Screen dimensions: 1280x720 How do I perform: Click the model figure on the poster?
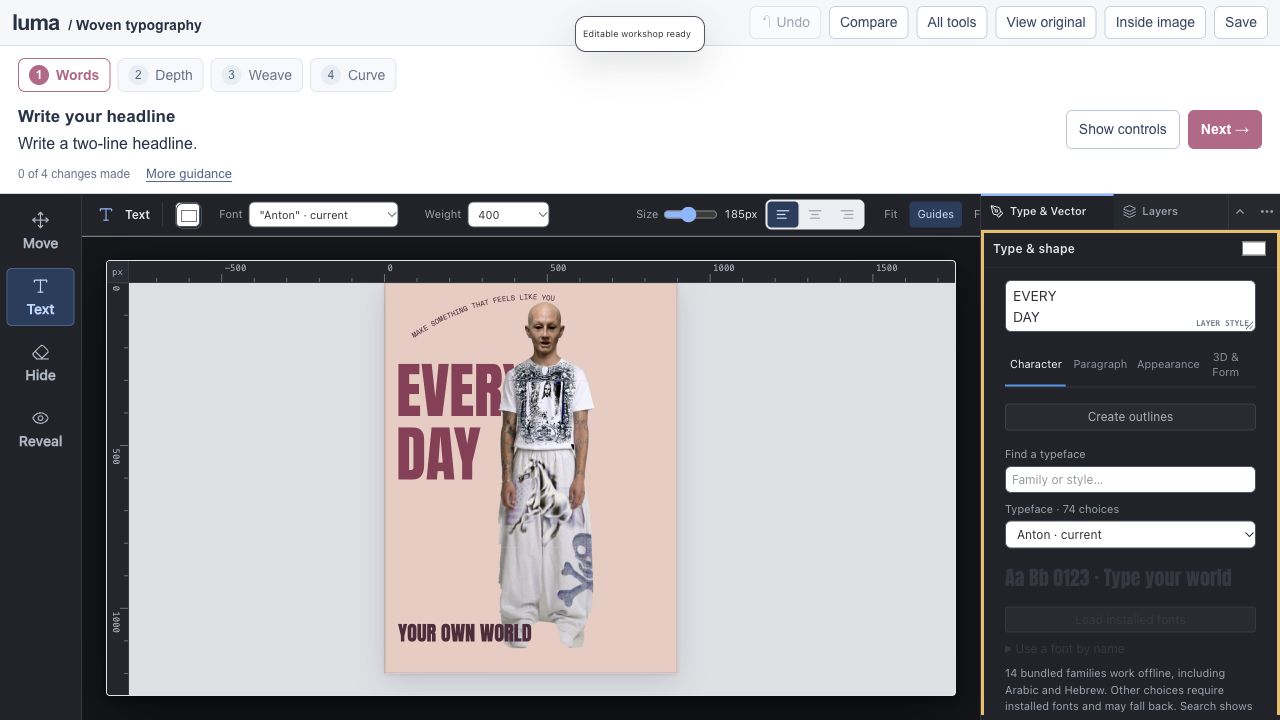[x=548, y=475]
